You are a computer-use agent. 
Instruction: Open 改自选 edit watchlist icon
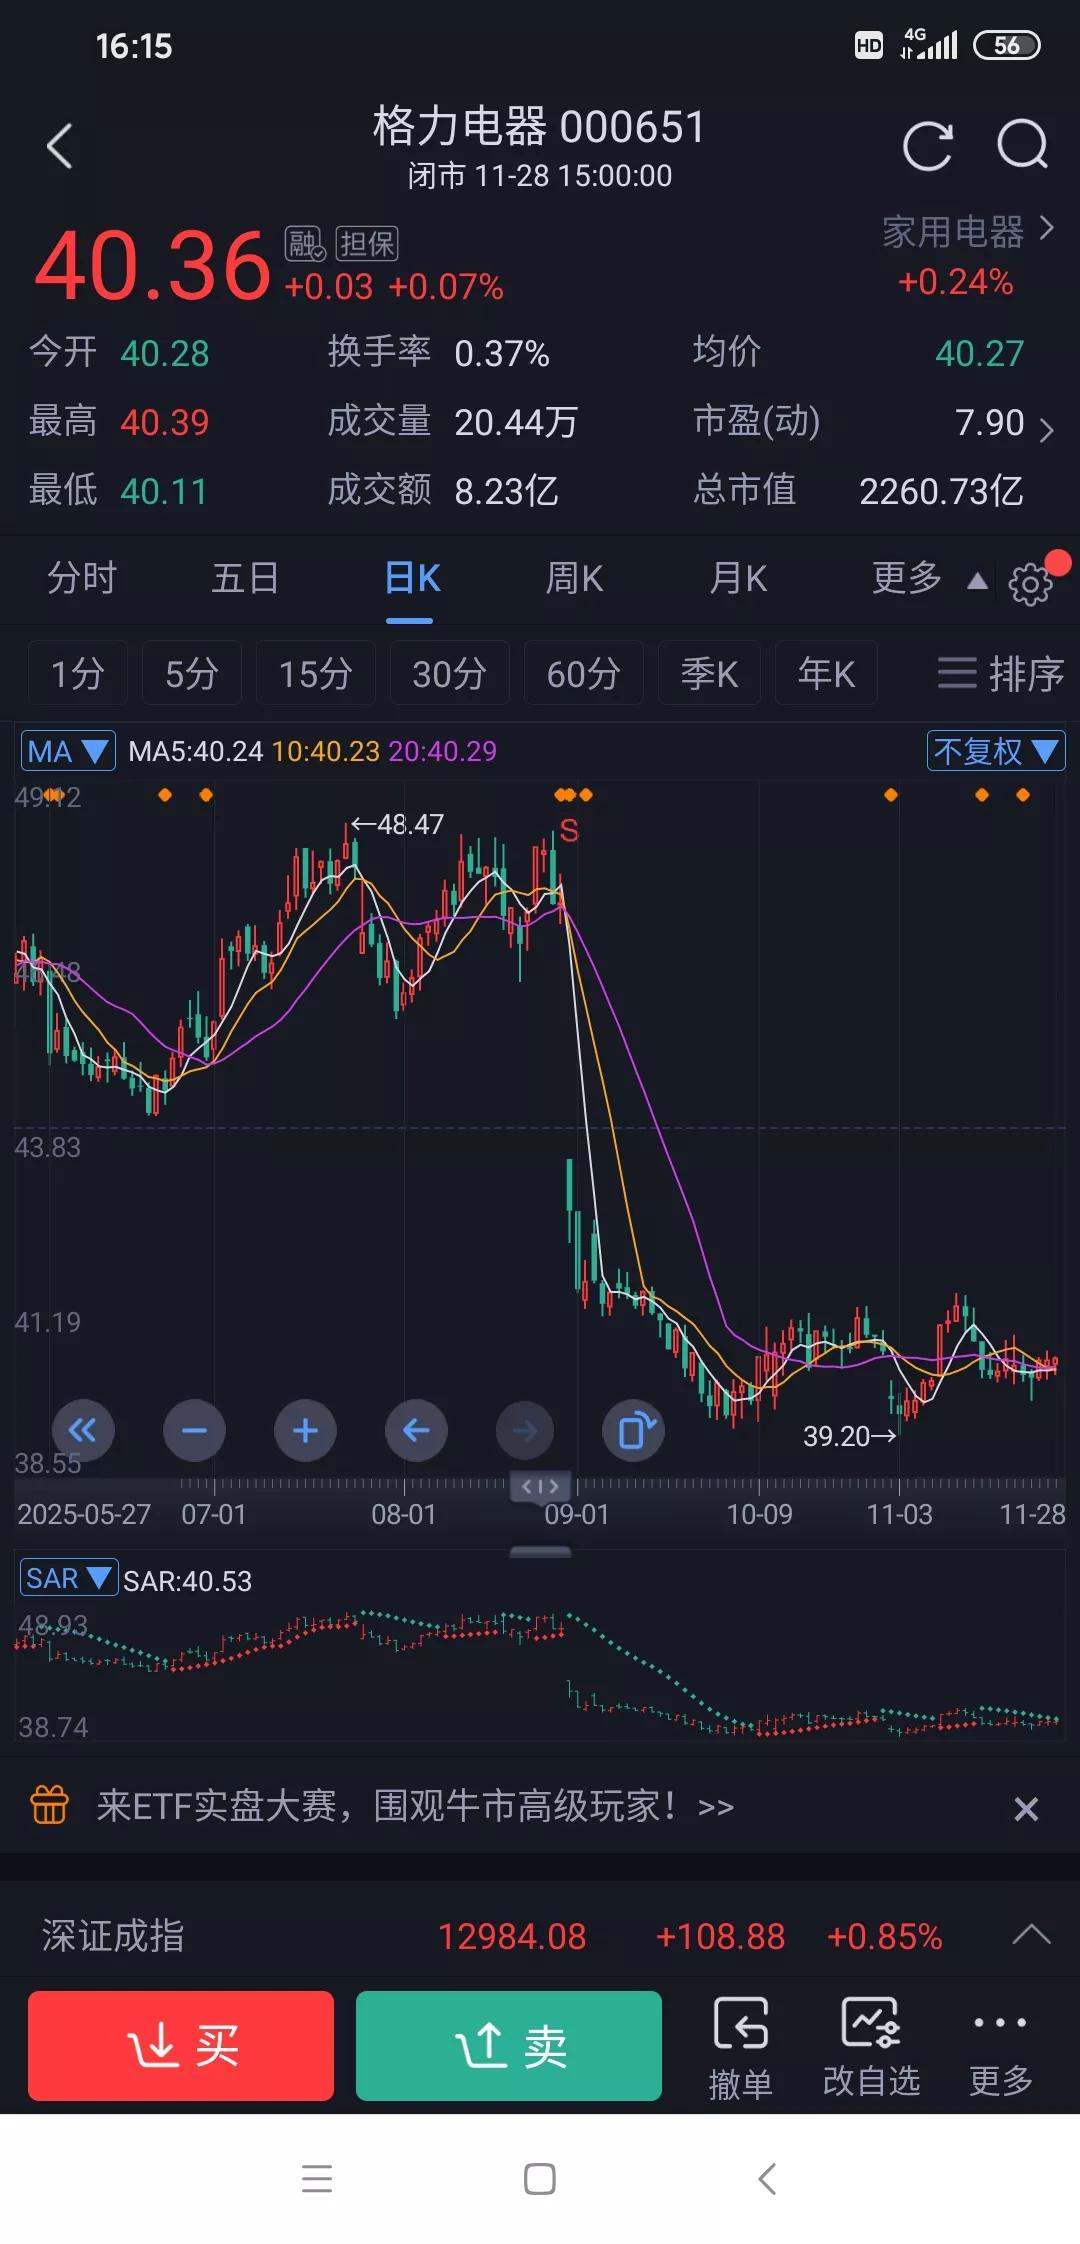(871, 2046)
